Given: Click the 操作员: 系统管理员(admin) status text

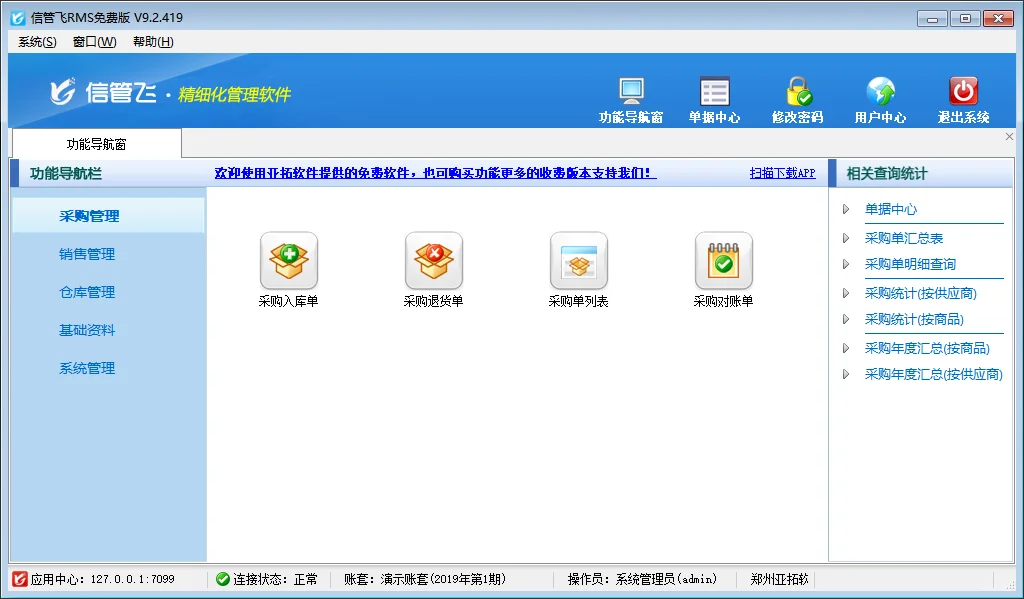Looking at the screenshot, I should click(643, 579).
